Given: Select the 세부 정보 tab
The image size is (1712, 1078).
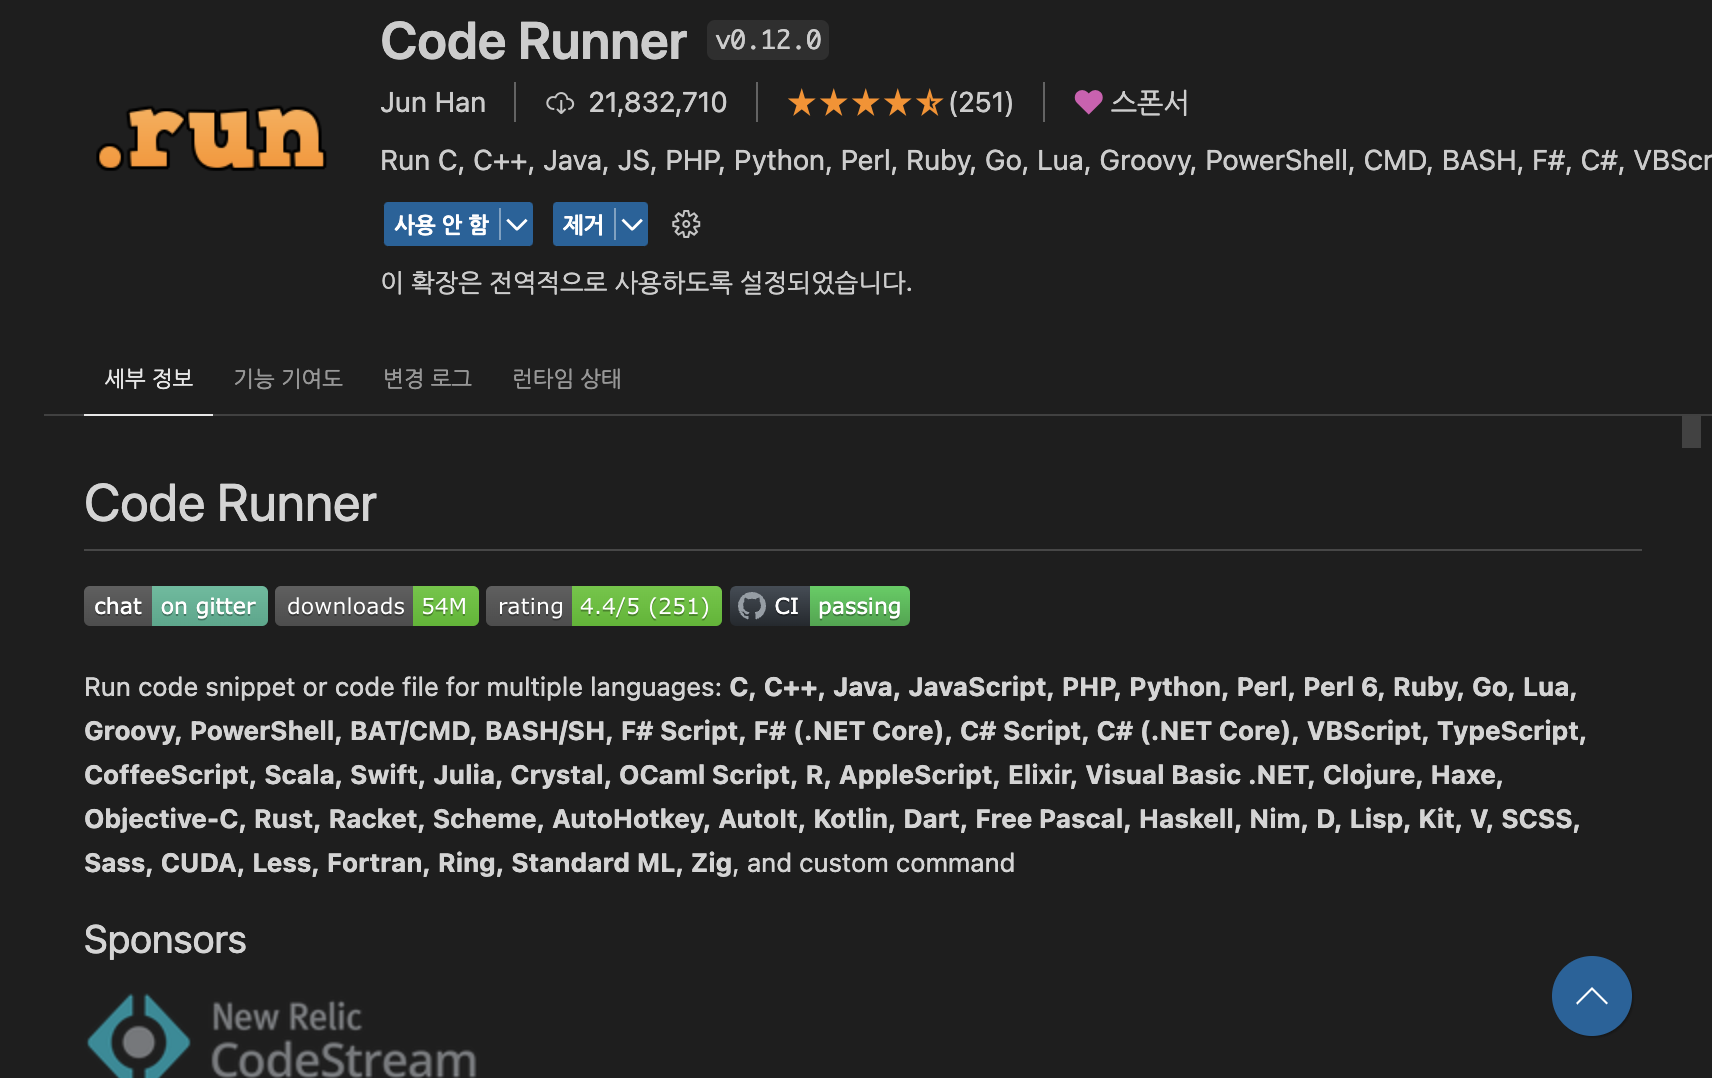Looking at the screenshot, I should pyautogui.click(x=148, y=378).
